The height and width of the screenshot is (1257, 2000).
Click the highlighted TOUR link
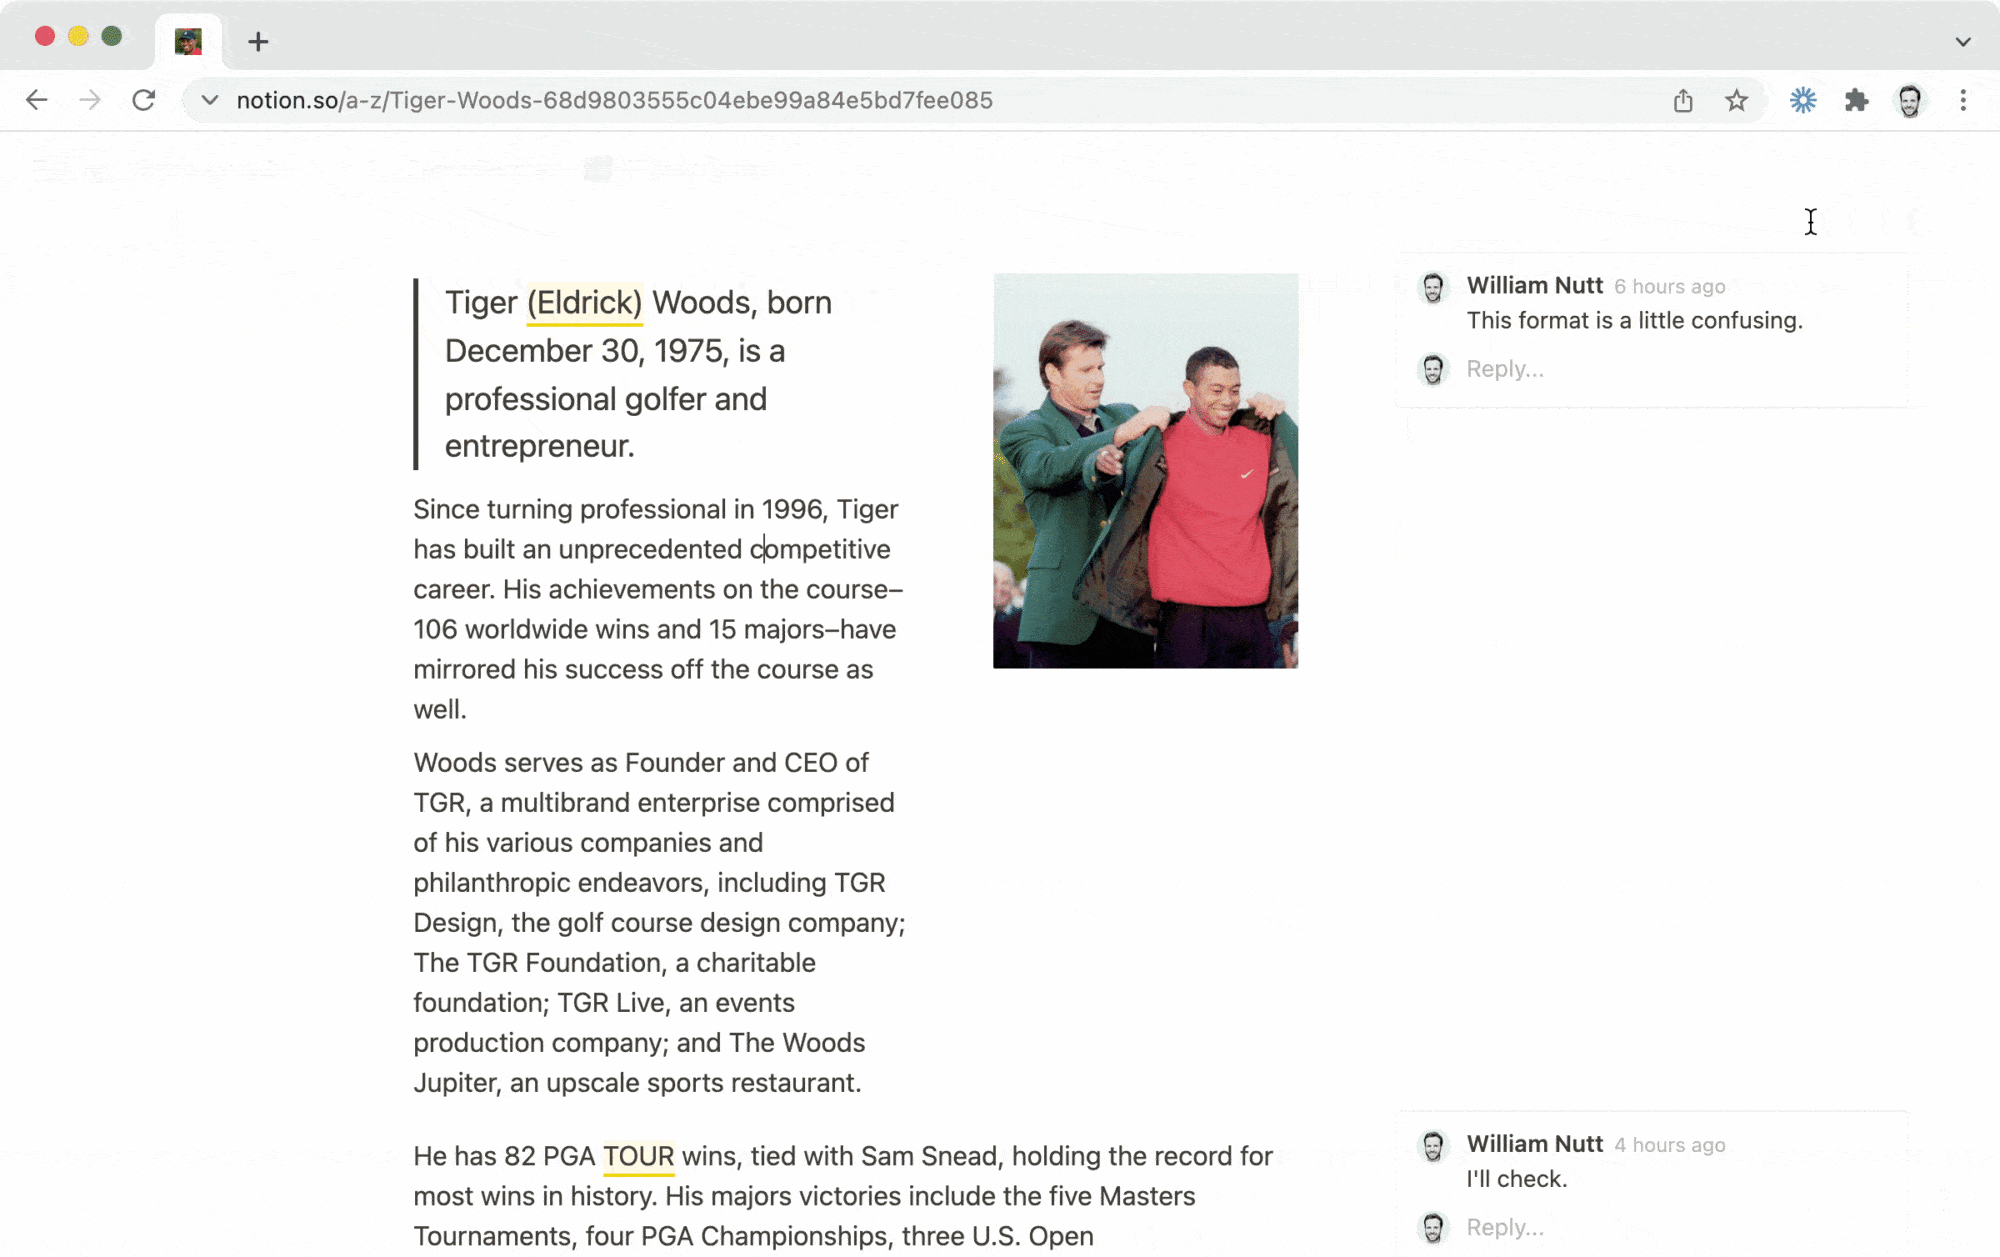coord(640,1156)
